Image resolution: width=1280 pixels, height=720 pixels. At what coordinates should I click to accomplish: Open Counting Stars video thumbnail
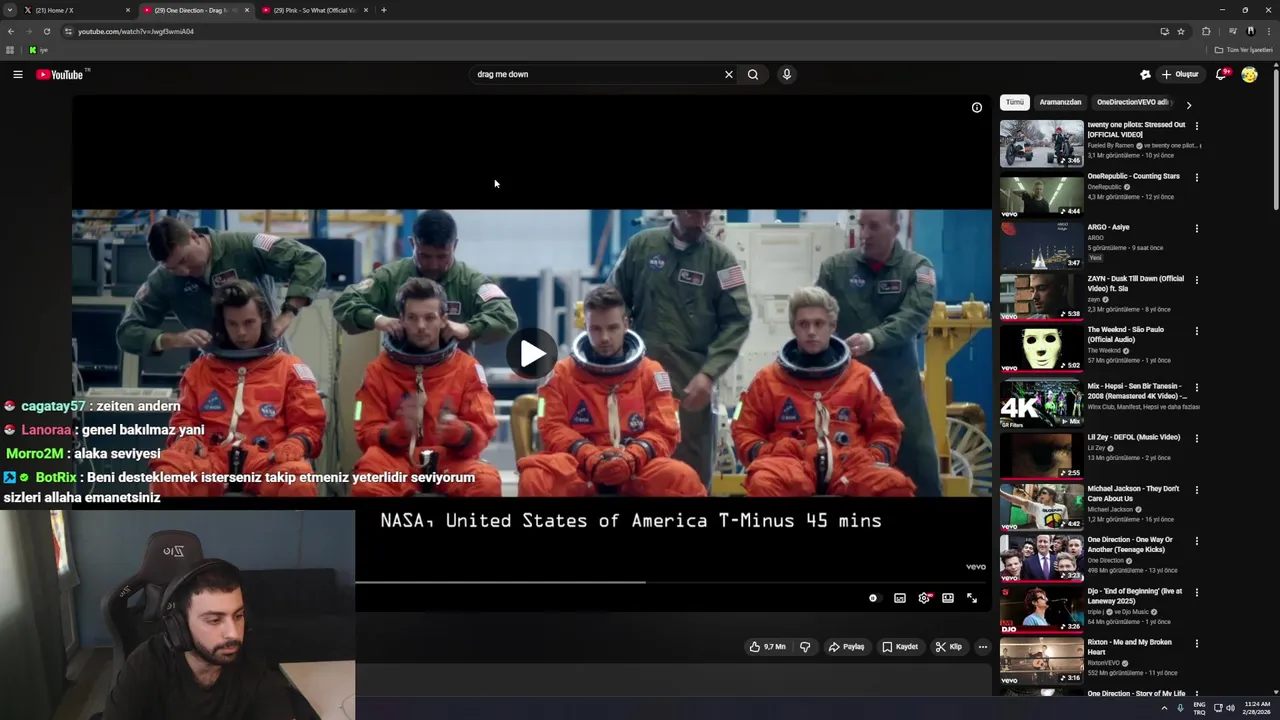[1041, 195]
